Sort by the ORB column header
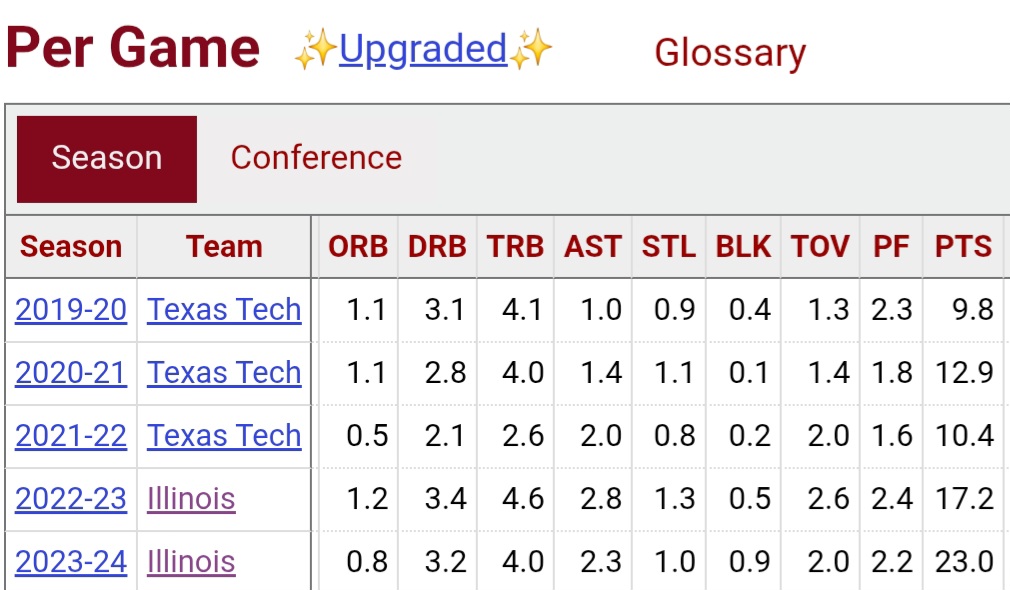Image resolution: width=1010 pixels, height=590 pixels. [x=358, y=247]
